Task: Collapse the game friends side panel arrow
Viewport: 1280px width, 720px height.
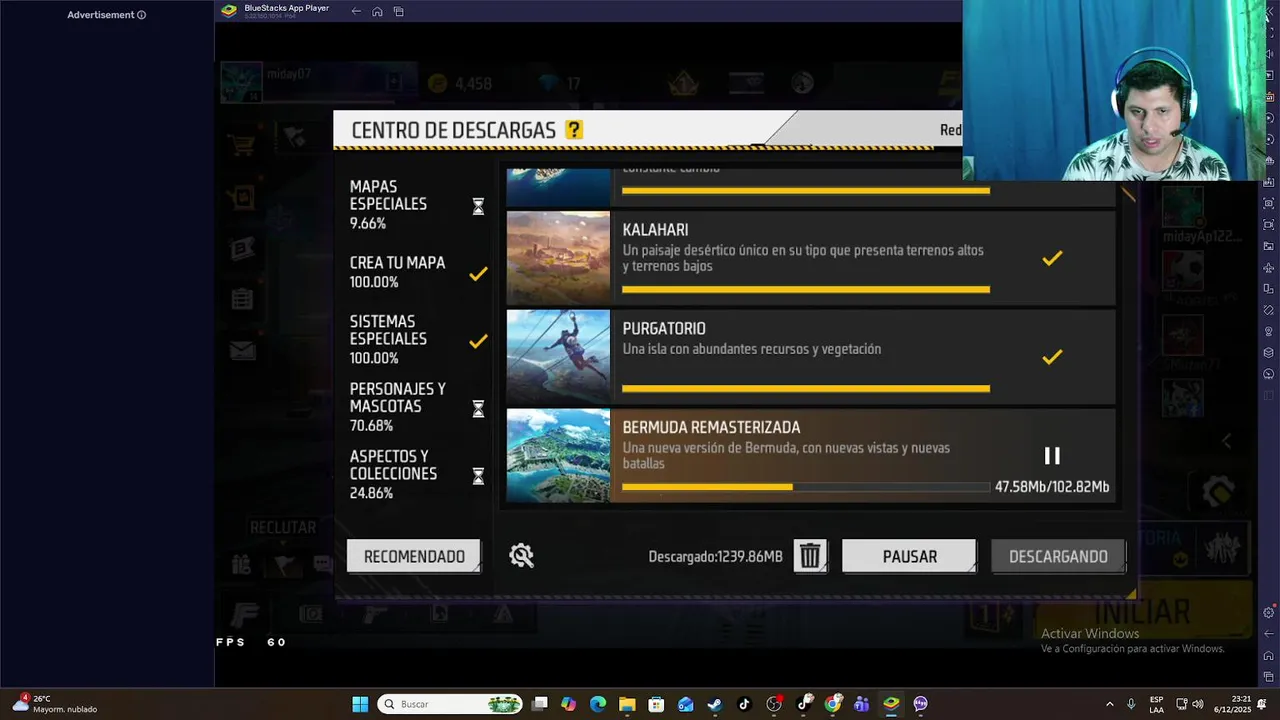Action: [x=1227, y=440]
